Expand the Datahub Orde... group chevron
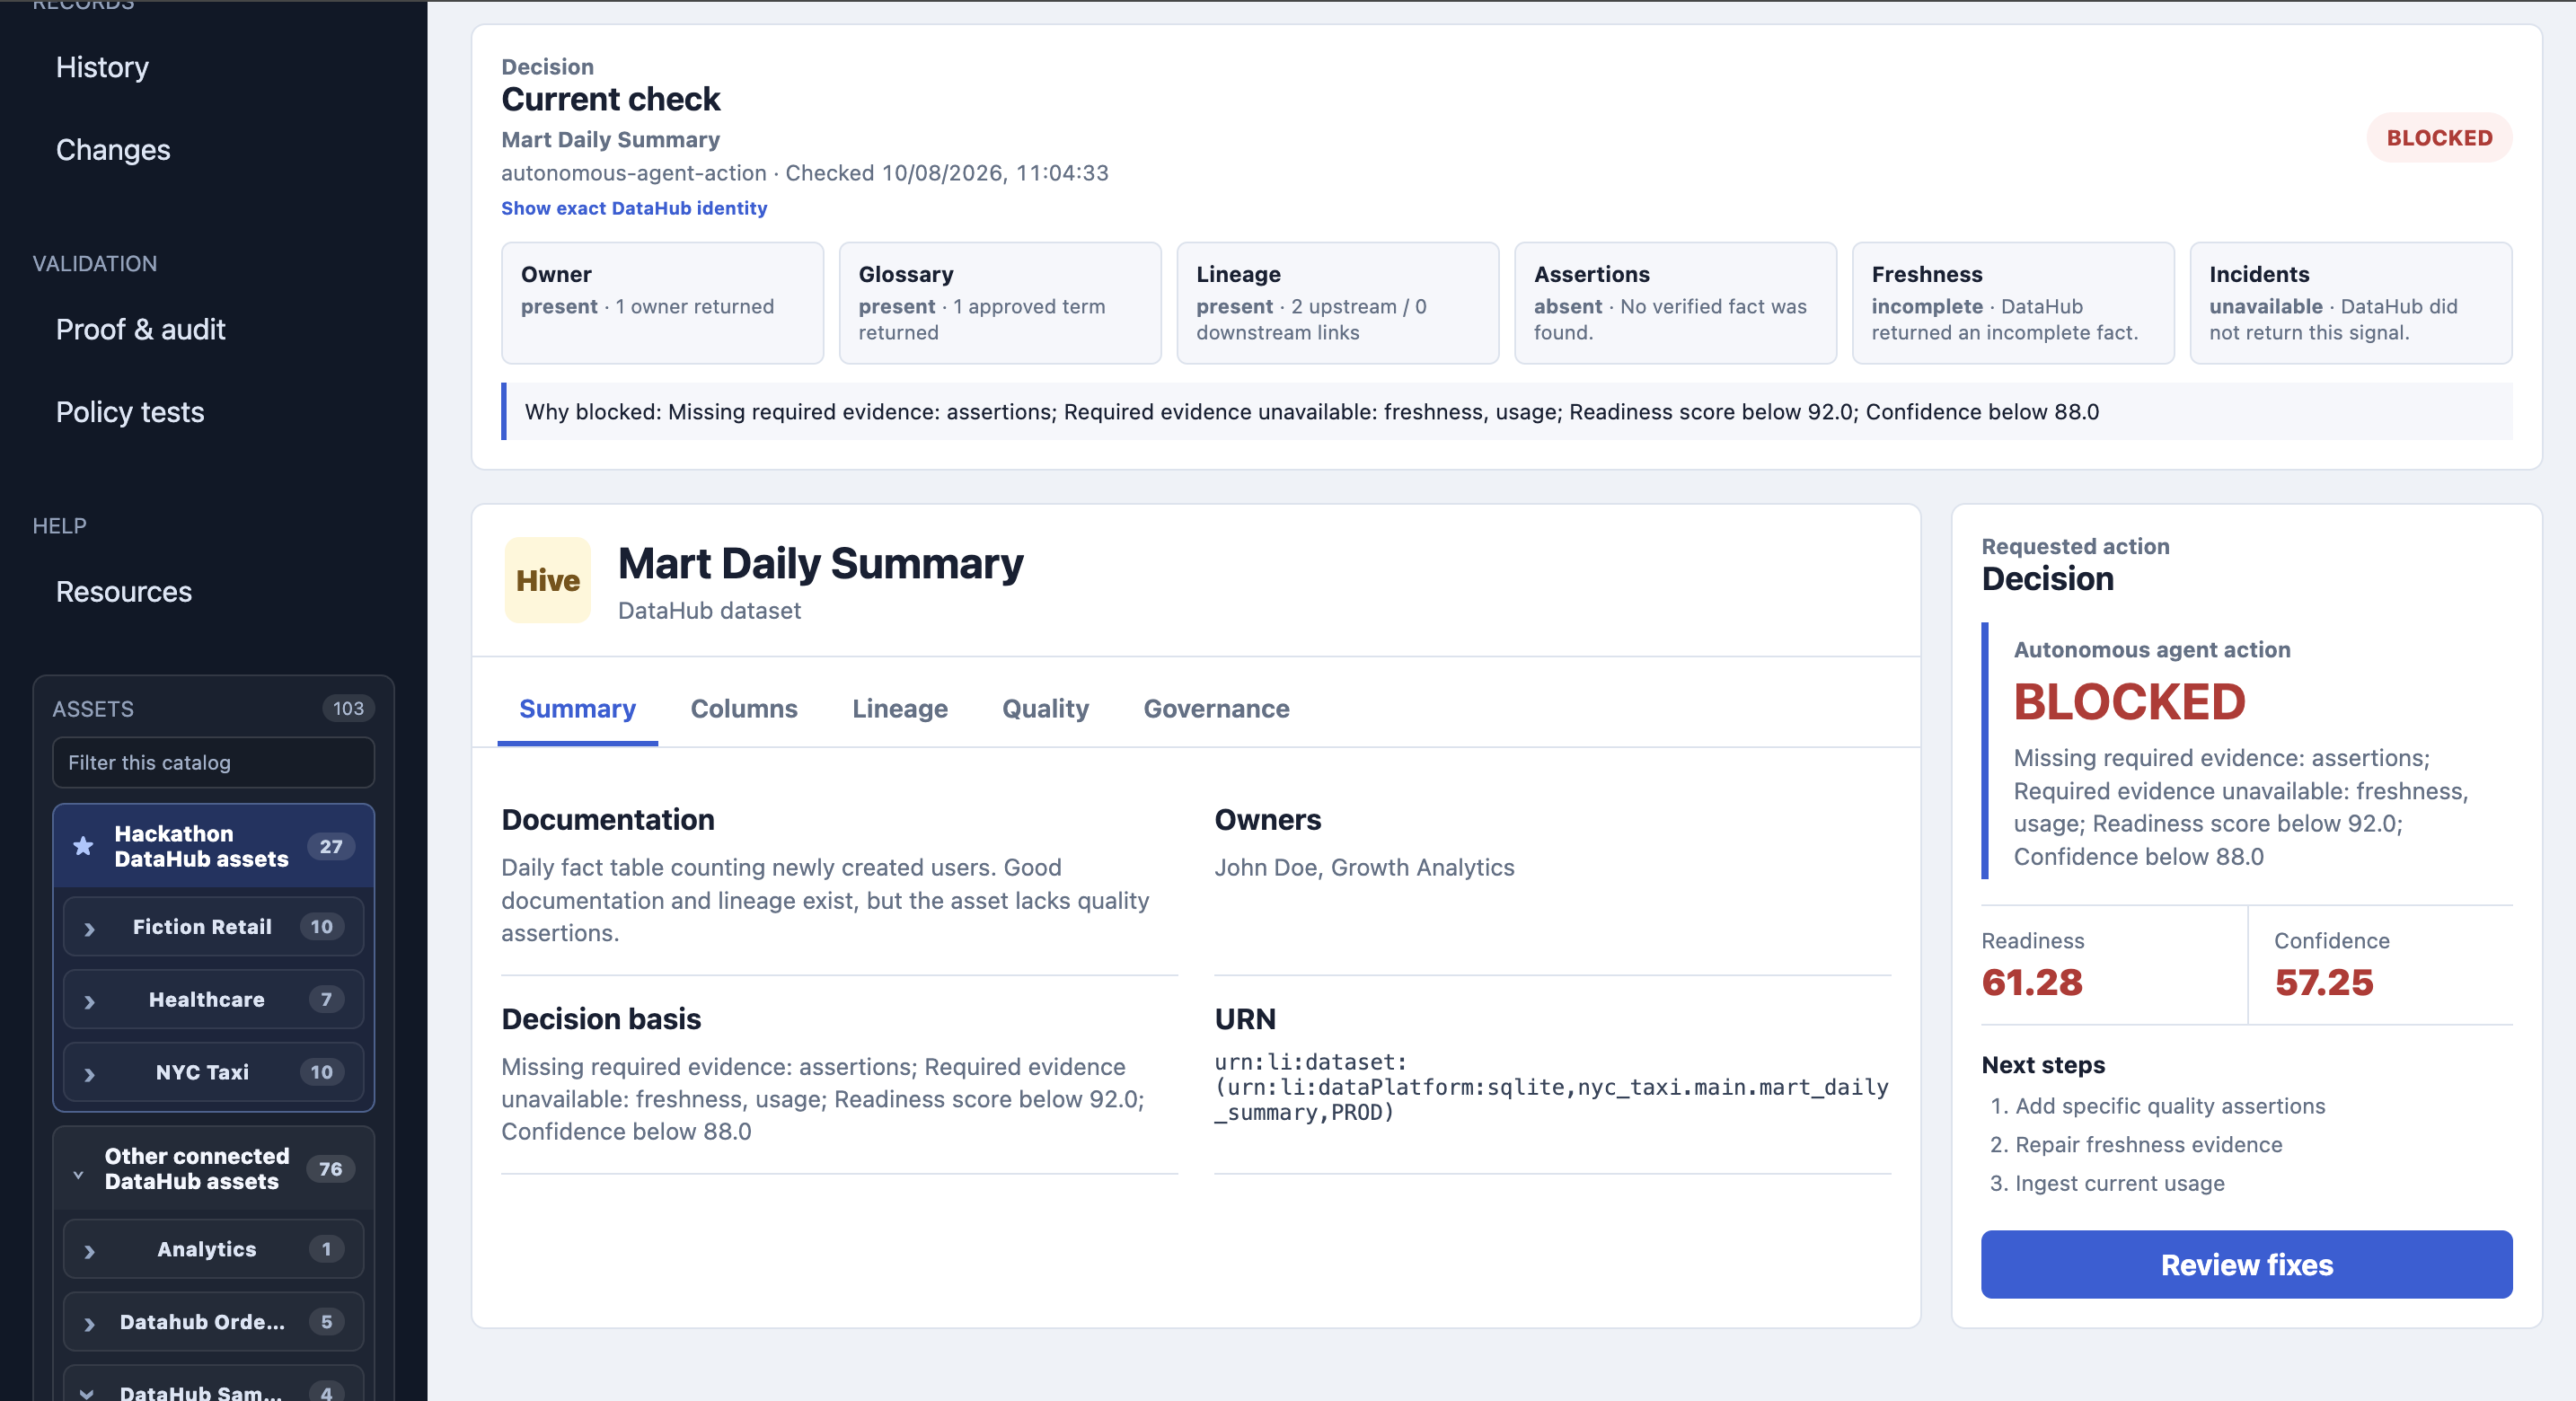The height and width of the screenshot is (1401, 2576). click(x=90, y=1324)
